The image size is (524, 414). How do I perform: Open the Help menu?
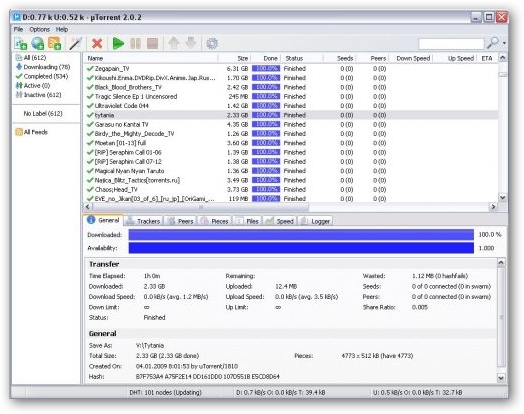point(62,29)
